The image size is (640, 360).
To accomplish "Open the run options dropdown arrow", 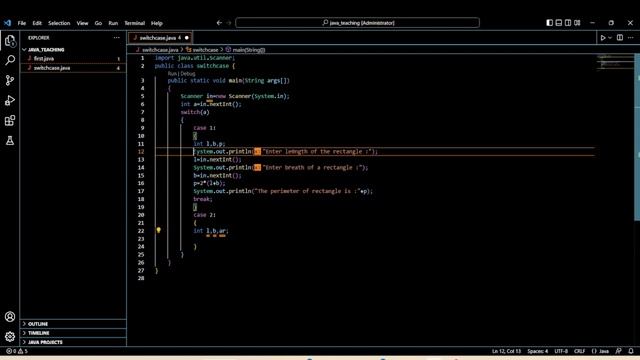I will [x=610, y=38].
